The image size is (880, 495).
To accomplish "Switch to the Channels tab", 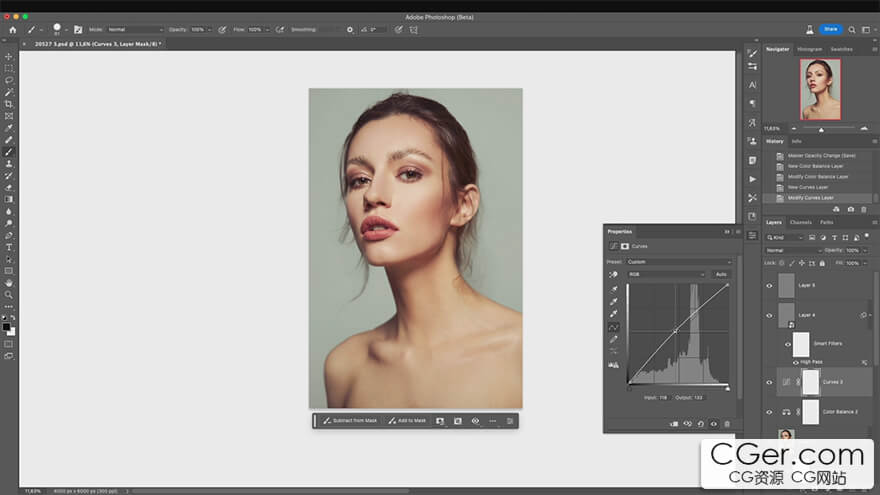I will [801, 222].
